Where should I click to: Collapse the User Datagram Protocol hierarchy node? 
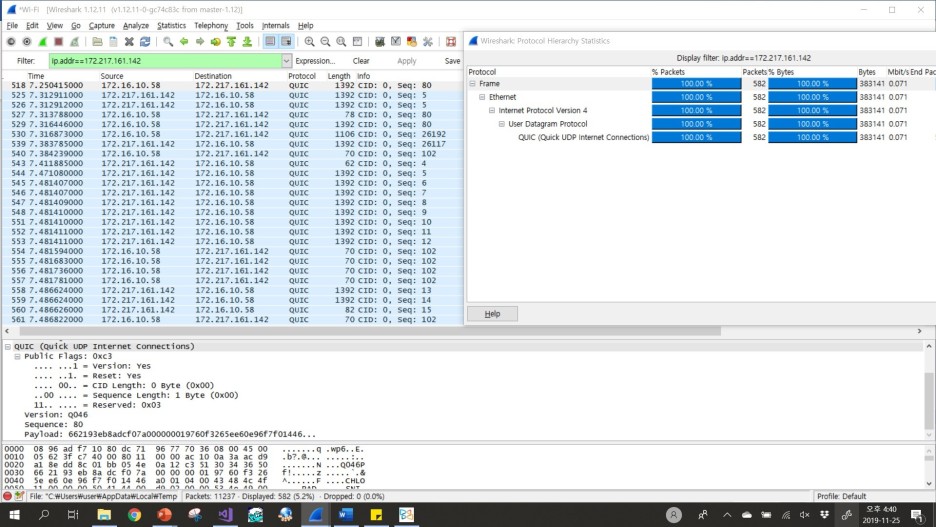[x=501, y=124]
